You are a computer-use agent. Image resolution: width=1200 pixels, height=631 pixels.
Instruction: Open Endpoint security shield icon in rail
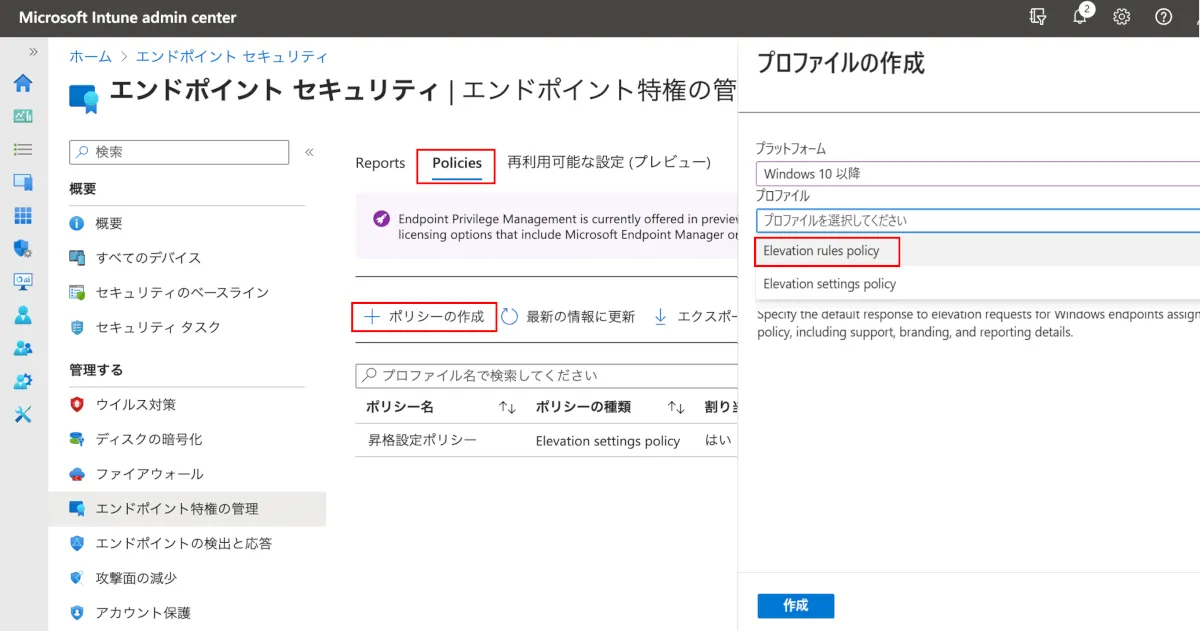(22, 248)
